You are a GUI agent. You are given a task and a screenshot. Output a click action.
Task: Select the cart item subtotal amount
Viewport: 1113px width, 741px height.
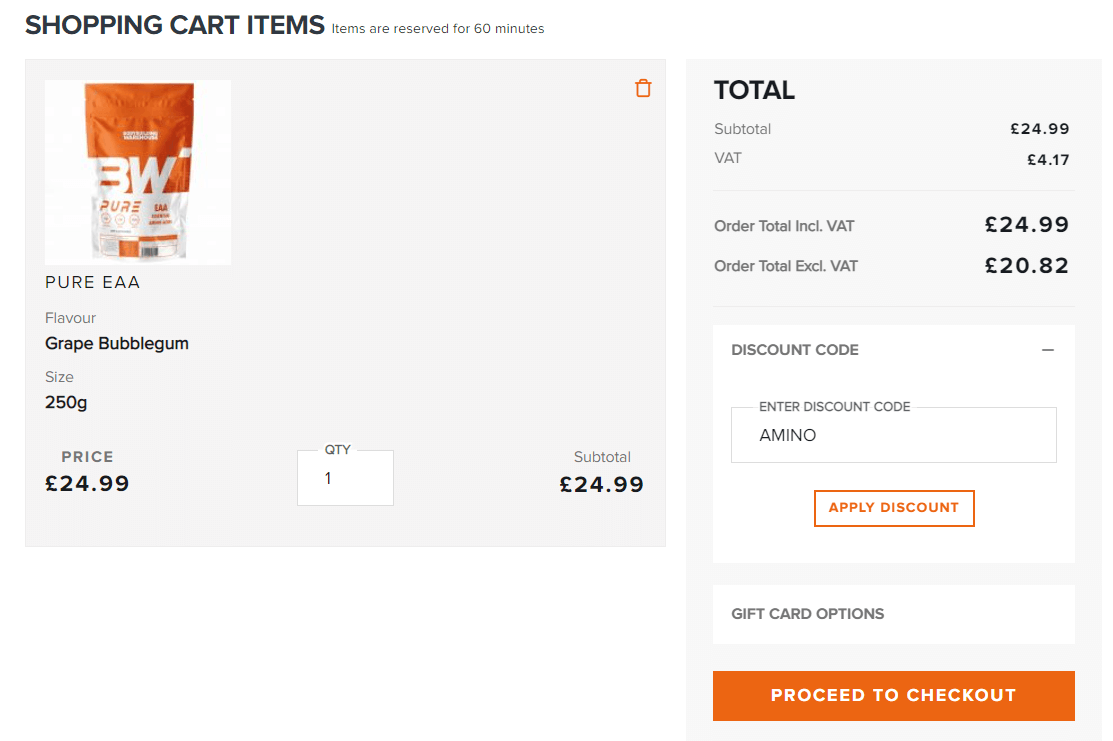601,484
